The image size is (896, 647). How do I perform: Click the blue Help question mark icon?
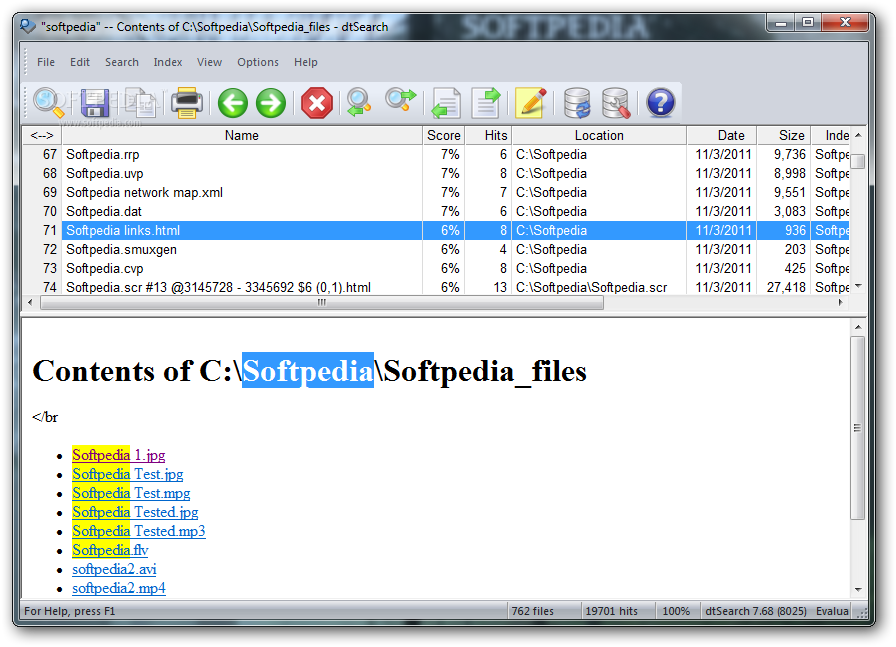[661, 103]
